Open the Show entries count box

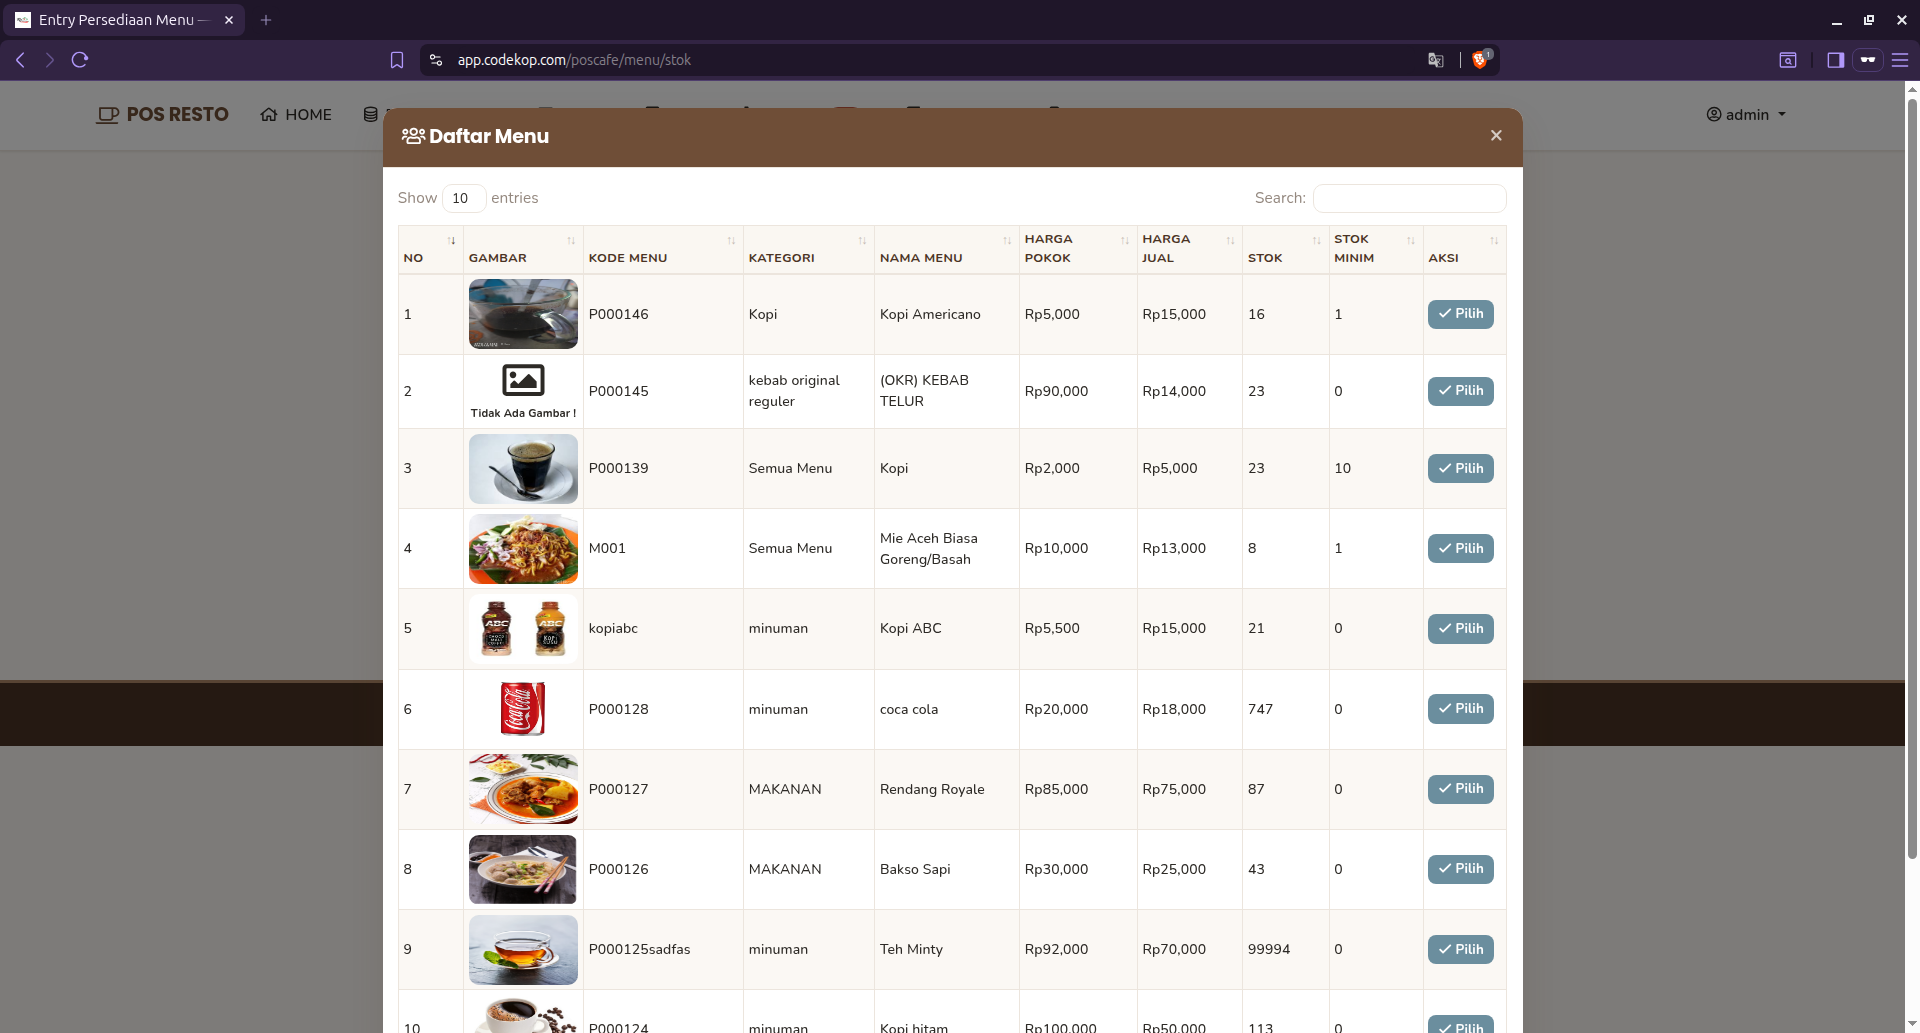464,198
